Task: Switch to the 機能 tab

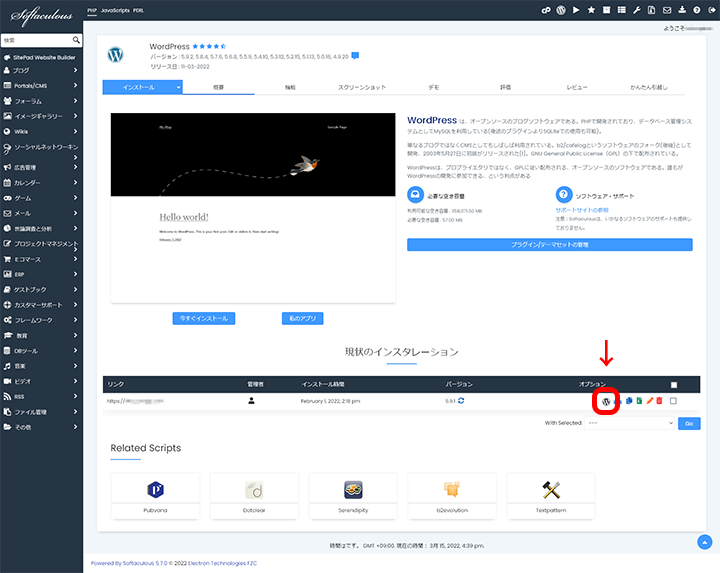Action: pos(290,87)
